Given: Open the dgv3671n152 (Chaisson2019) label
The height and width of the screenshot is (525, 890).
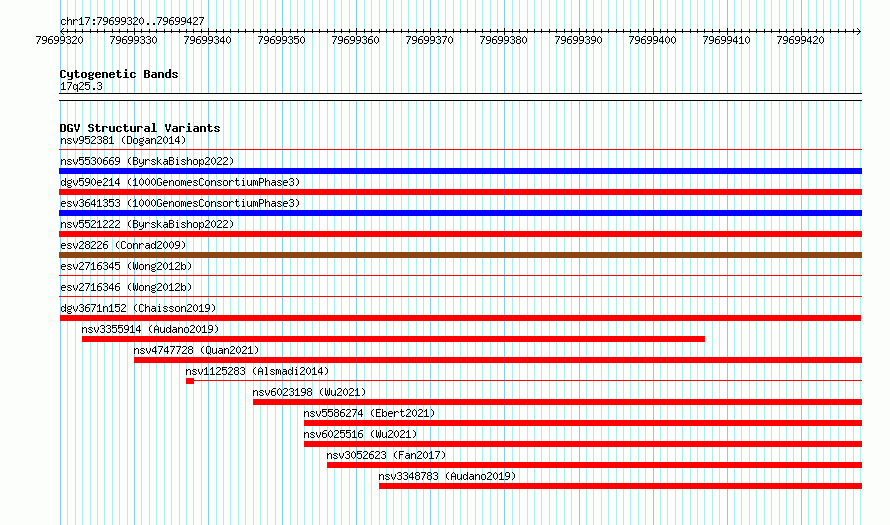Looking at the screenshot, I should [x=138, y=308].
